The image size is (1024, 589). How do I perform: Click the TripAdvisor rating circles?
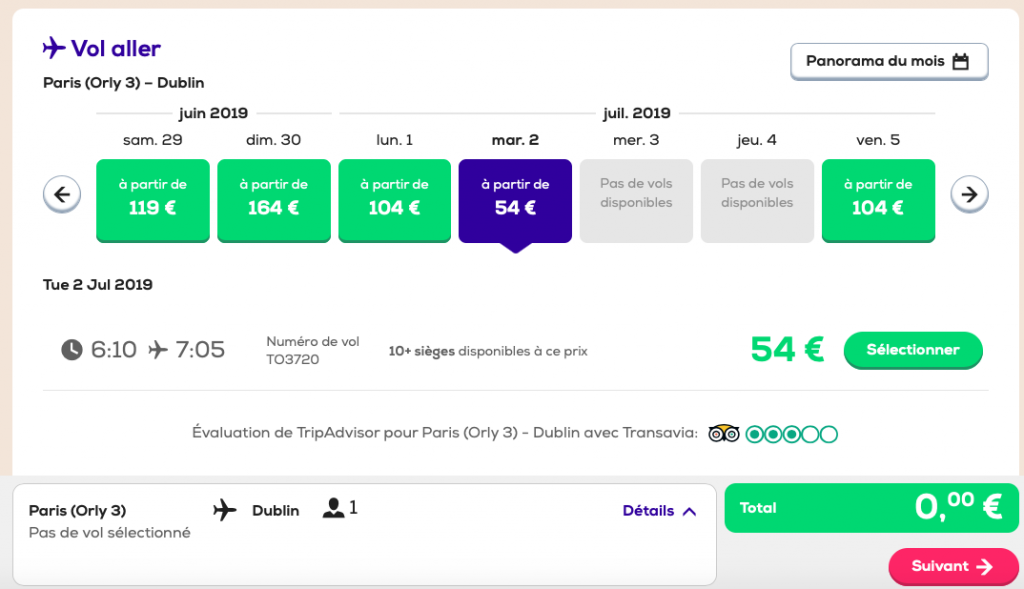pos(791,434)
